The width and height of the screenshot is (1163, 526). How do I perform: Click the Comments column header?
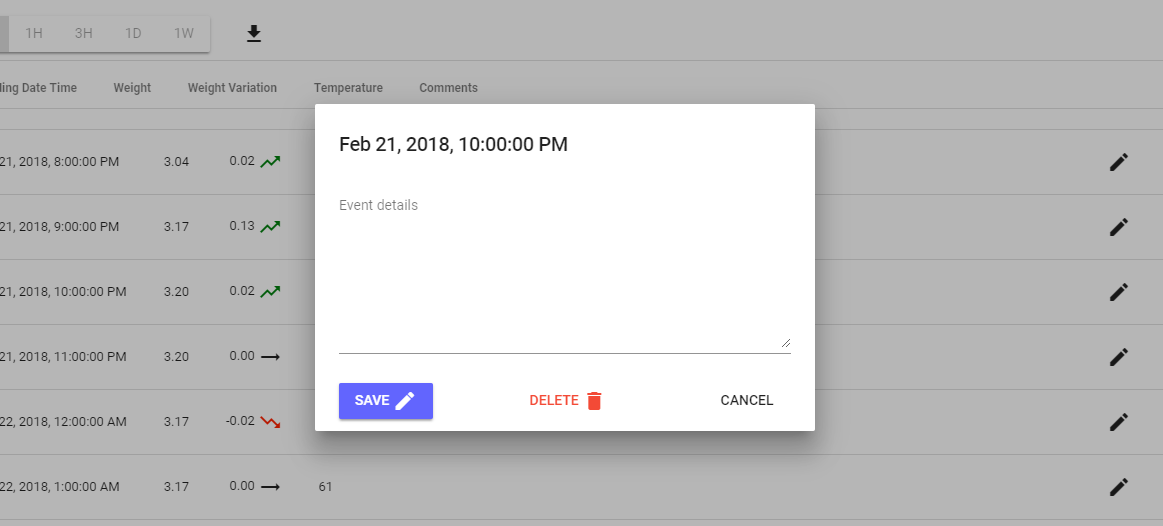coord(449,88)
